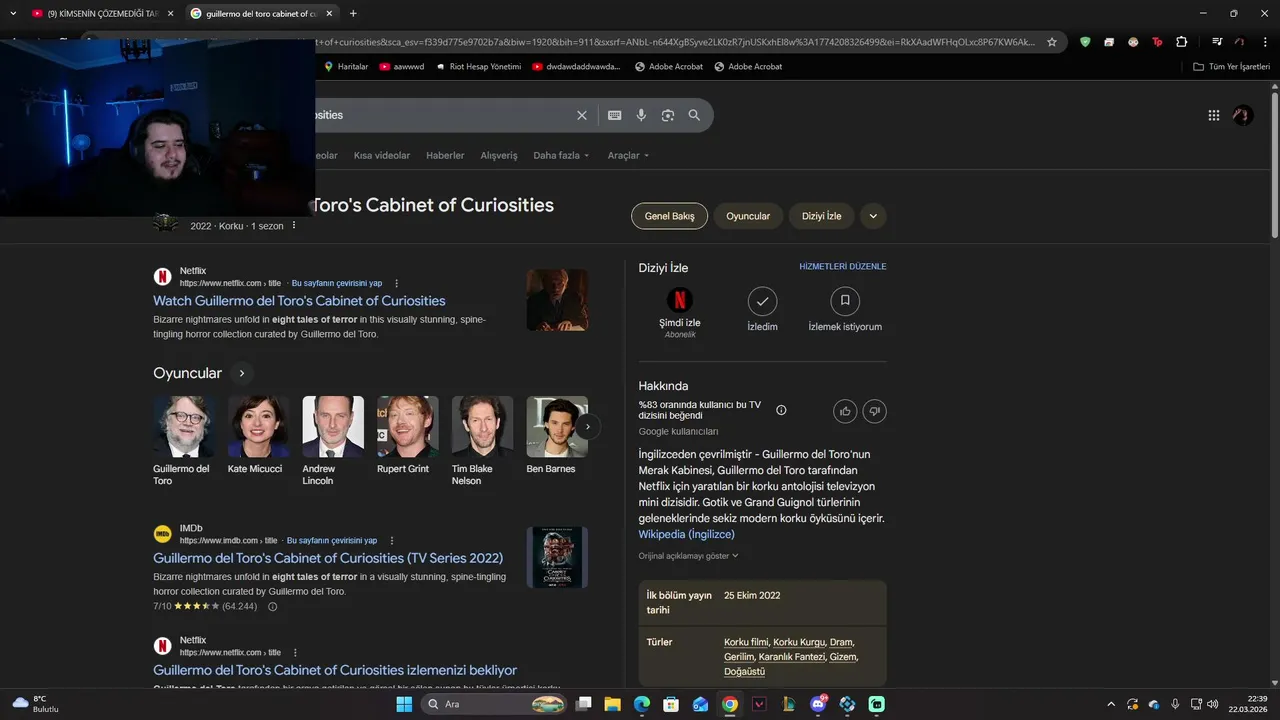Open the red Tp extension
Viewport: 1280px width, 720px height.
(x=1157, y=42)
